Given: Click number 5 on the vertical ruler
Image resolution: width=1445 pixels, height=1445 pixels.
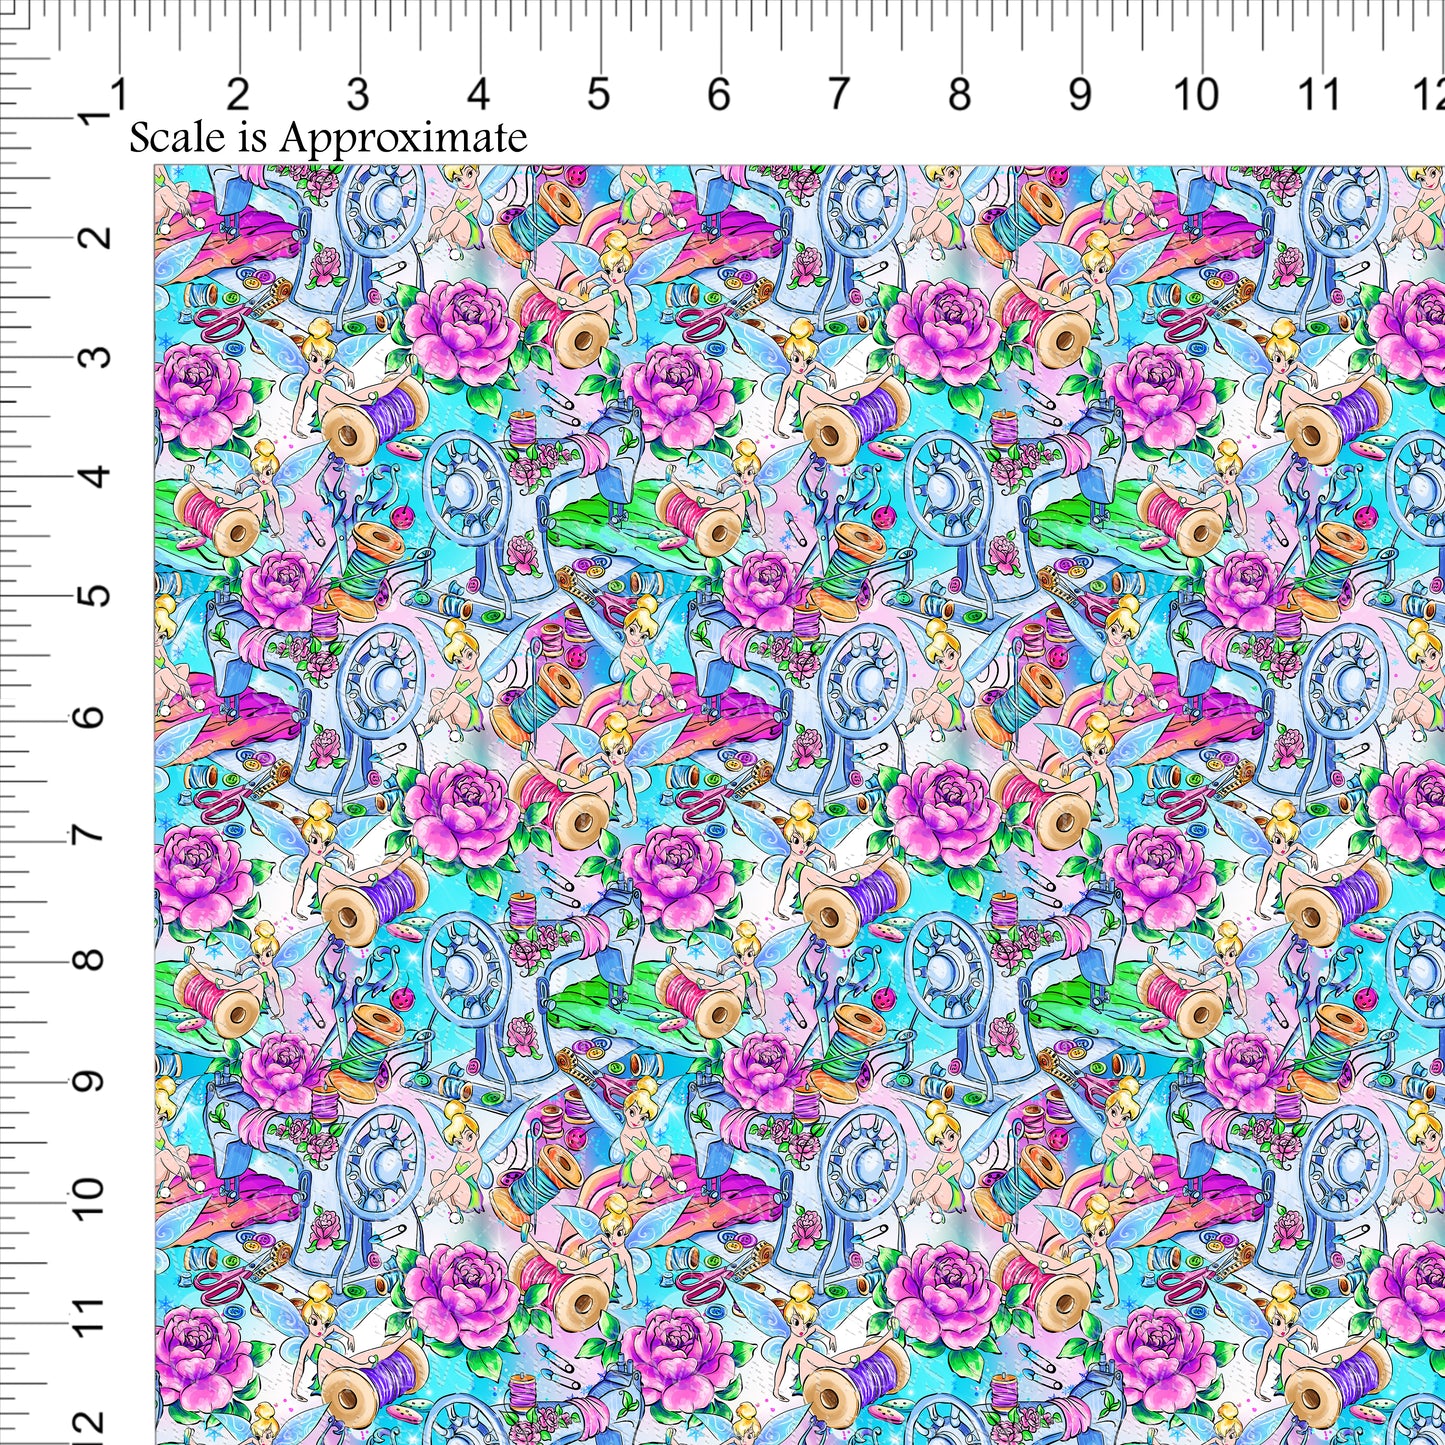Looking at the screenshot, I should tap(96, 598).
